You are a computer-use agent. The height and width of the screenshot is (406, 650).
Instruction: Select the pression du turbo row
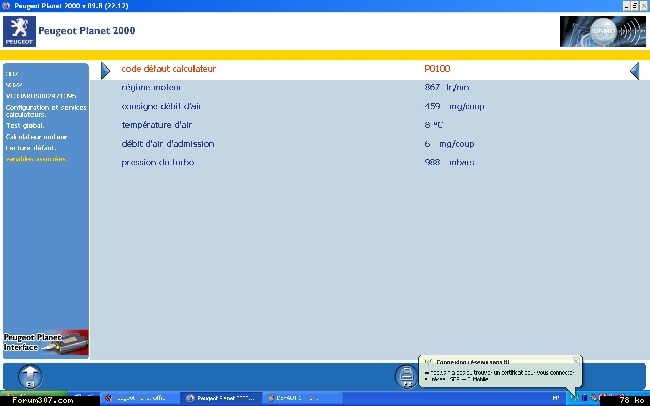pyautogui.click(x=370, y=163)
